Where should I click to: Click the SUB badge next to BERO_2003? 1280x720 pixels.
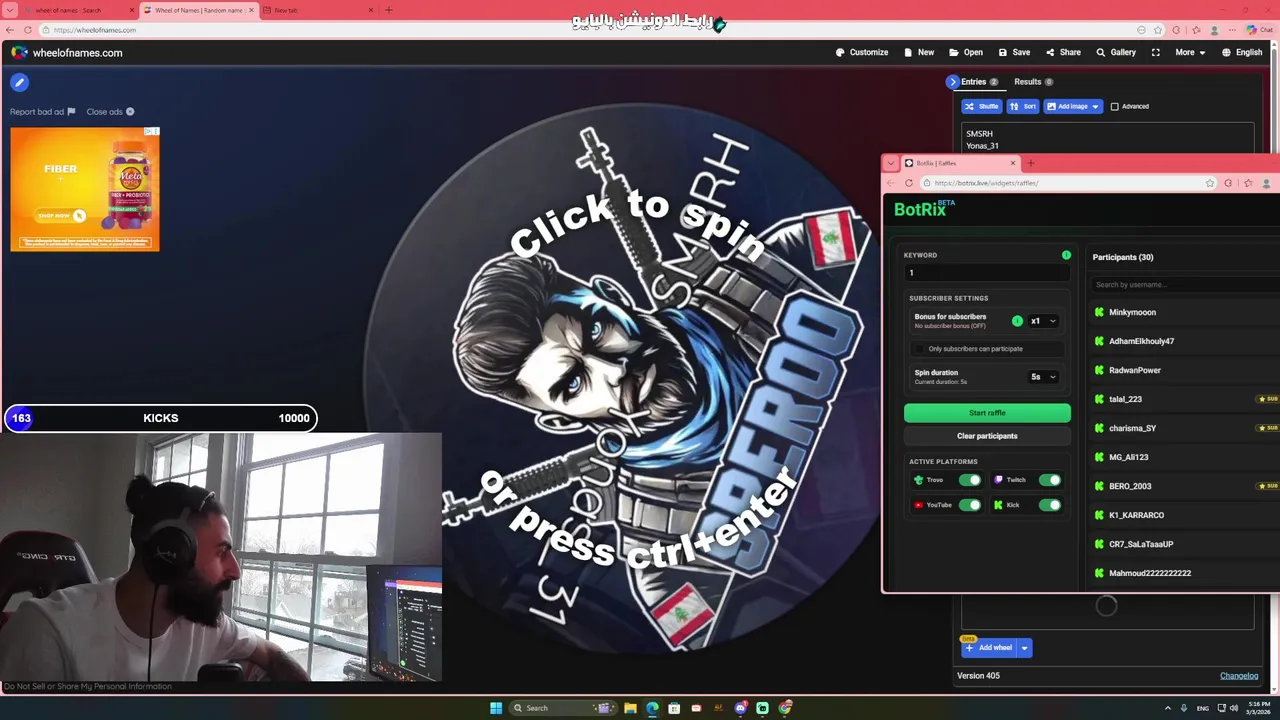click(x=1268, y=486)
